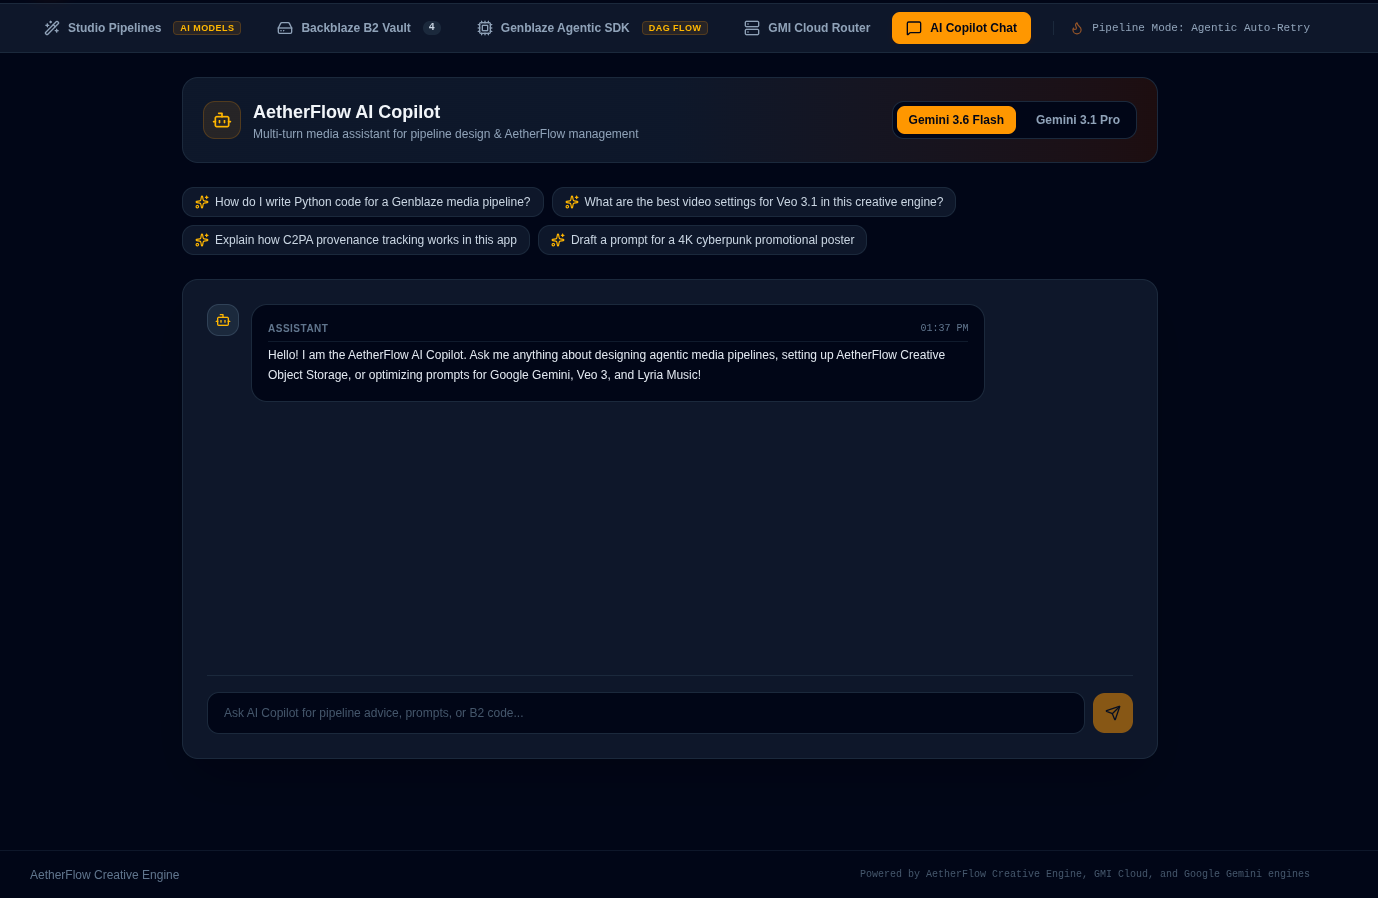Click the 01:37 PM message timestamp
1378x898 pixels.
coord(944,328)
